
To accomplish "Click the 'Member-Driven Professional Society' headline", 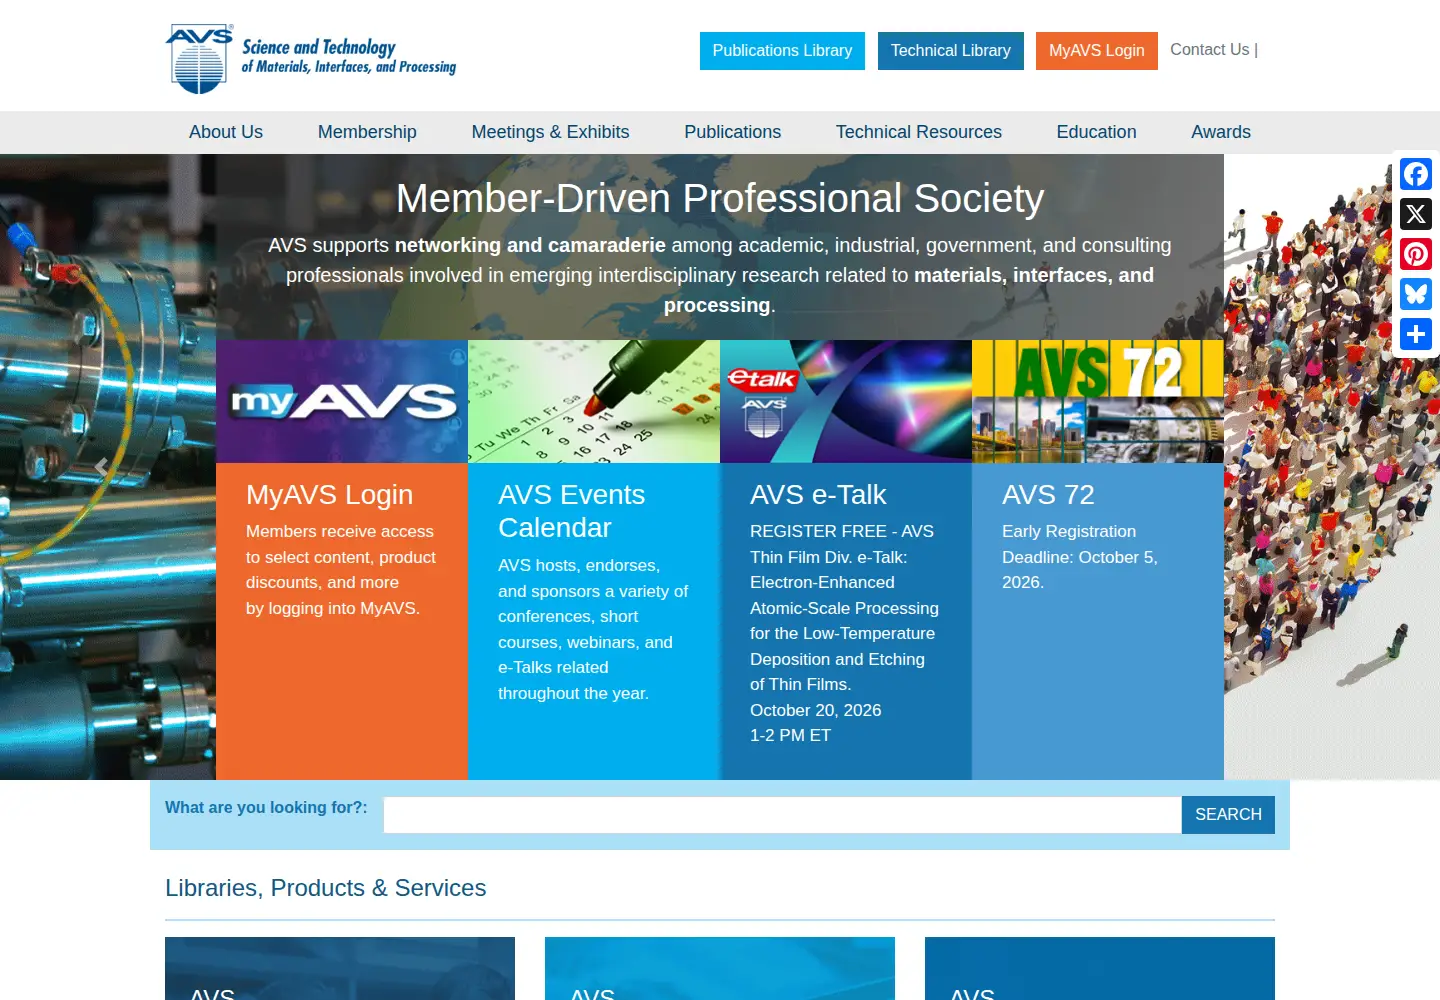I will click(720, 198).
